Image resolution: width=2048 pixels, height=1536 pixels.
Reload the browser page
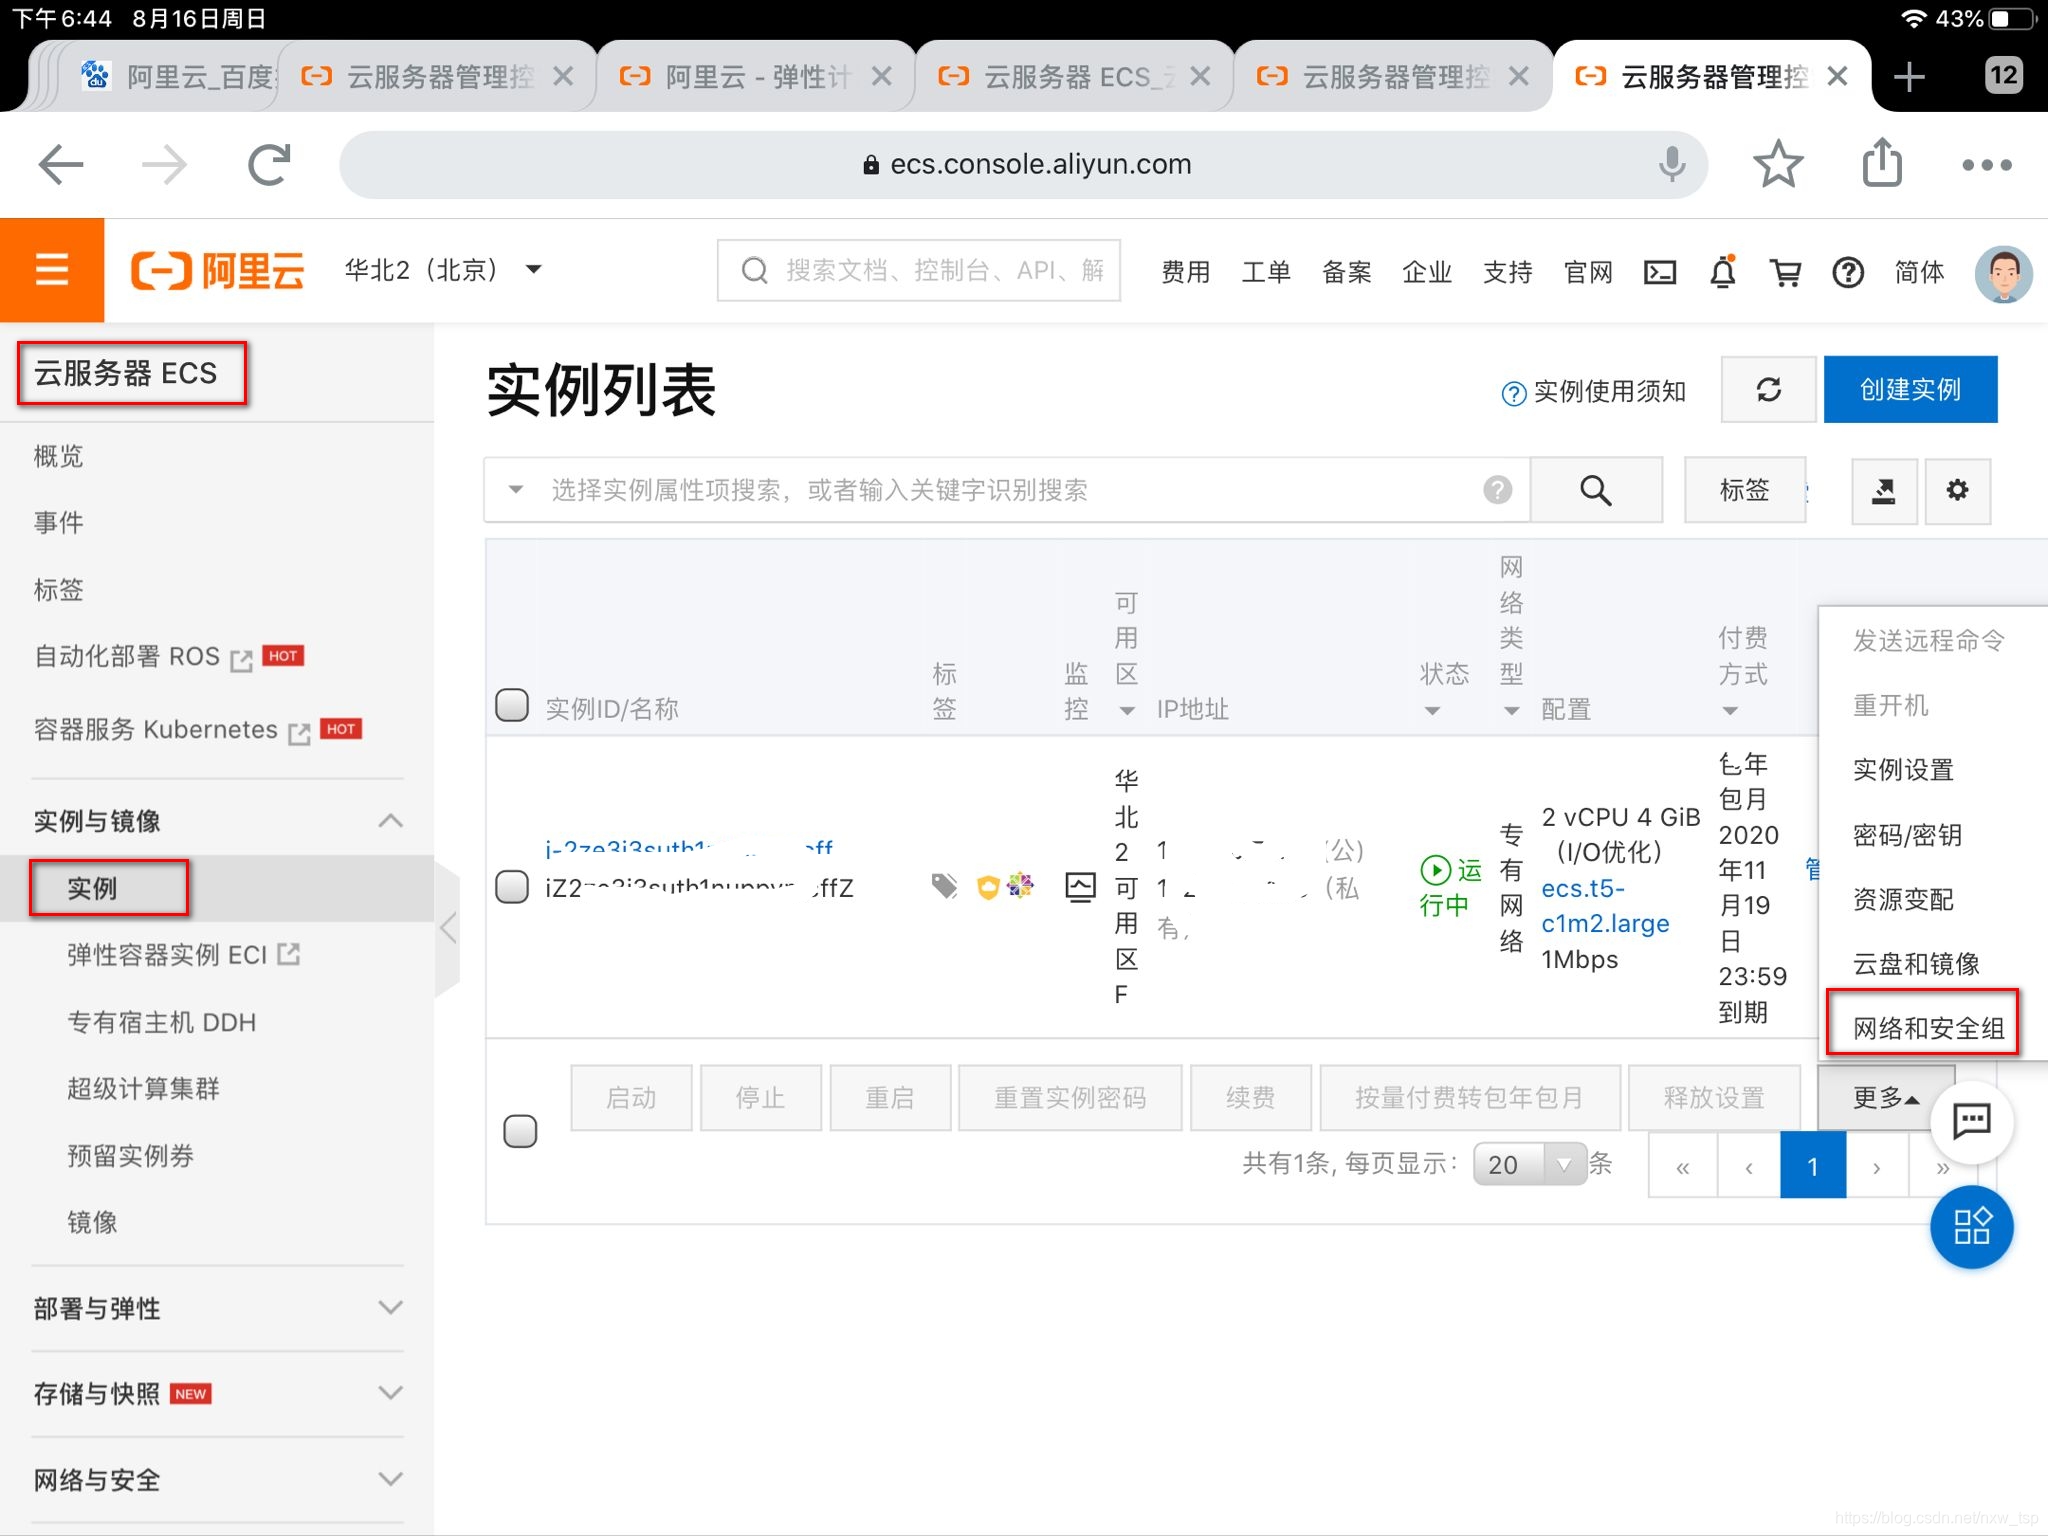click(x=269, y=165)
